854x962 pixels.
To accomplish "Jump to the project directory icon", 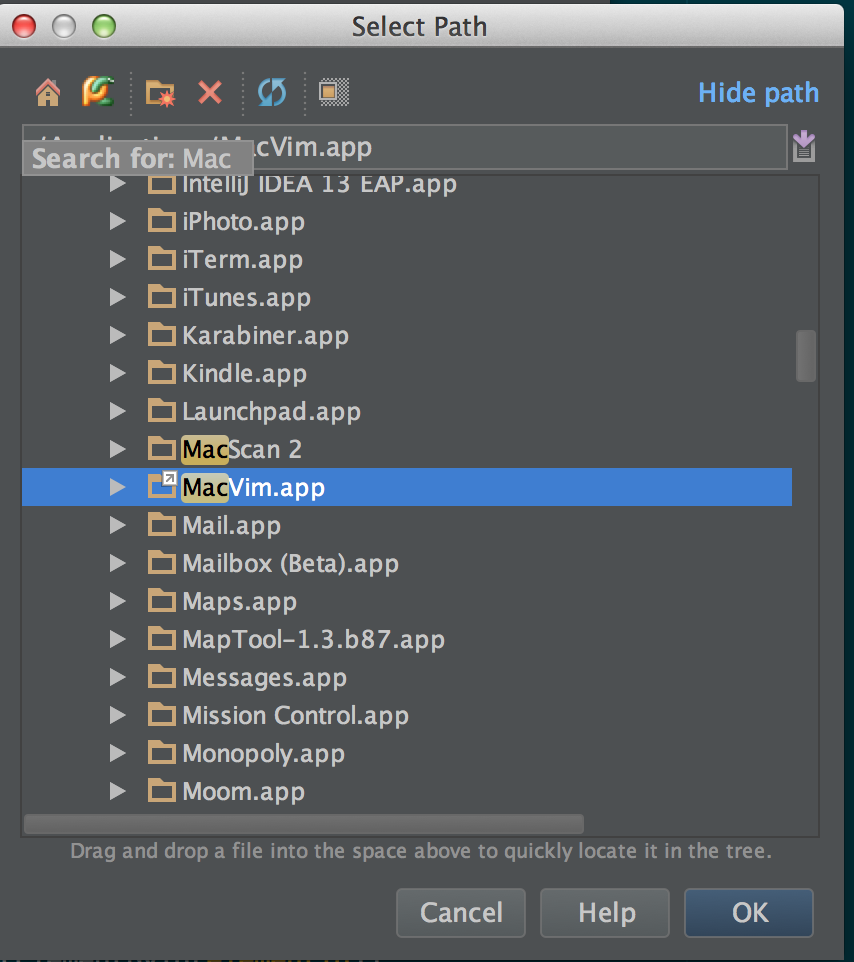I will (x=98, y=91).
